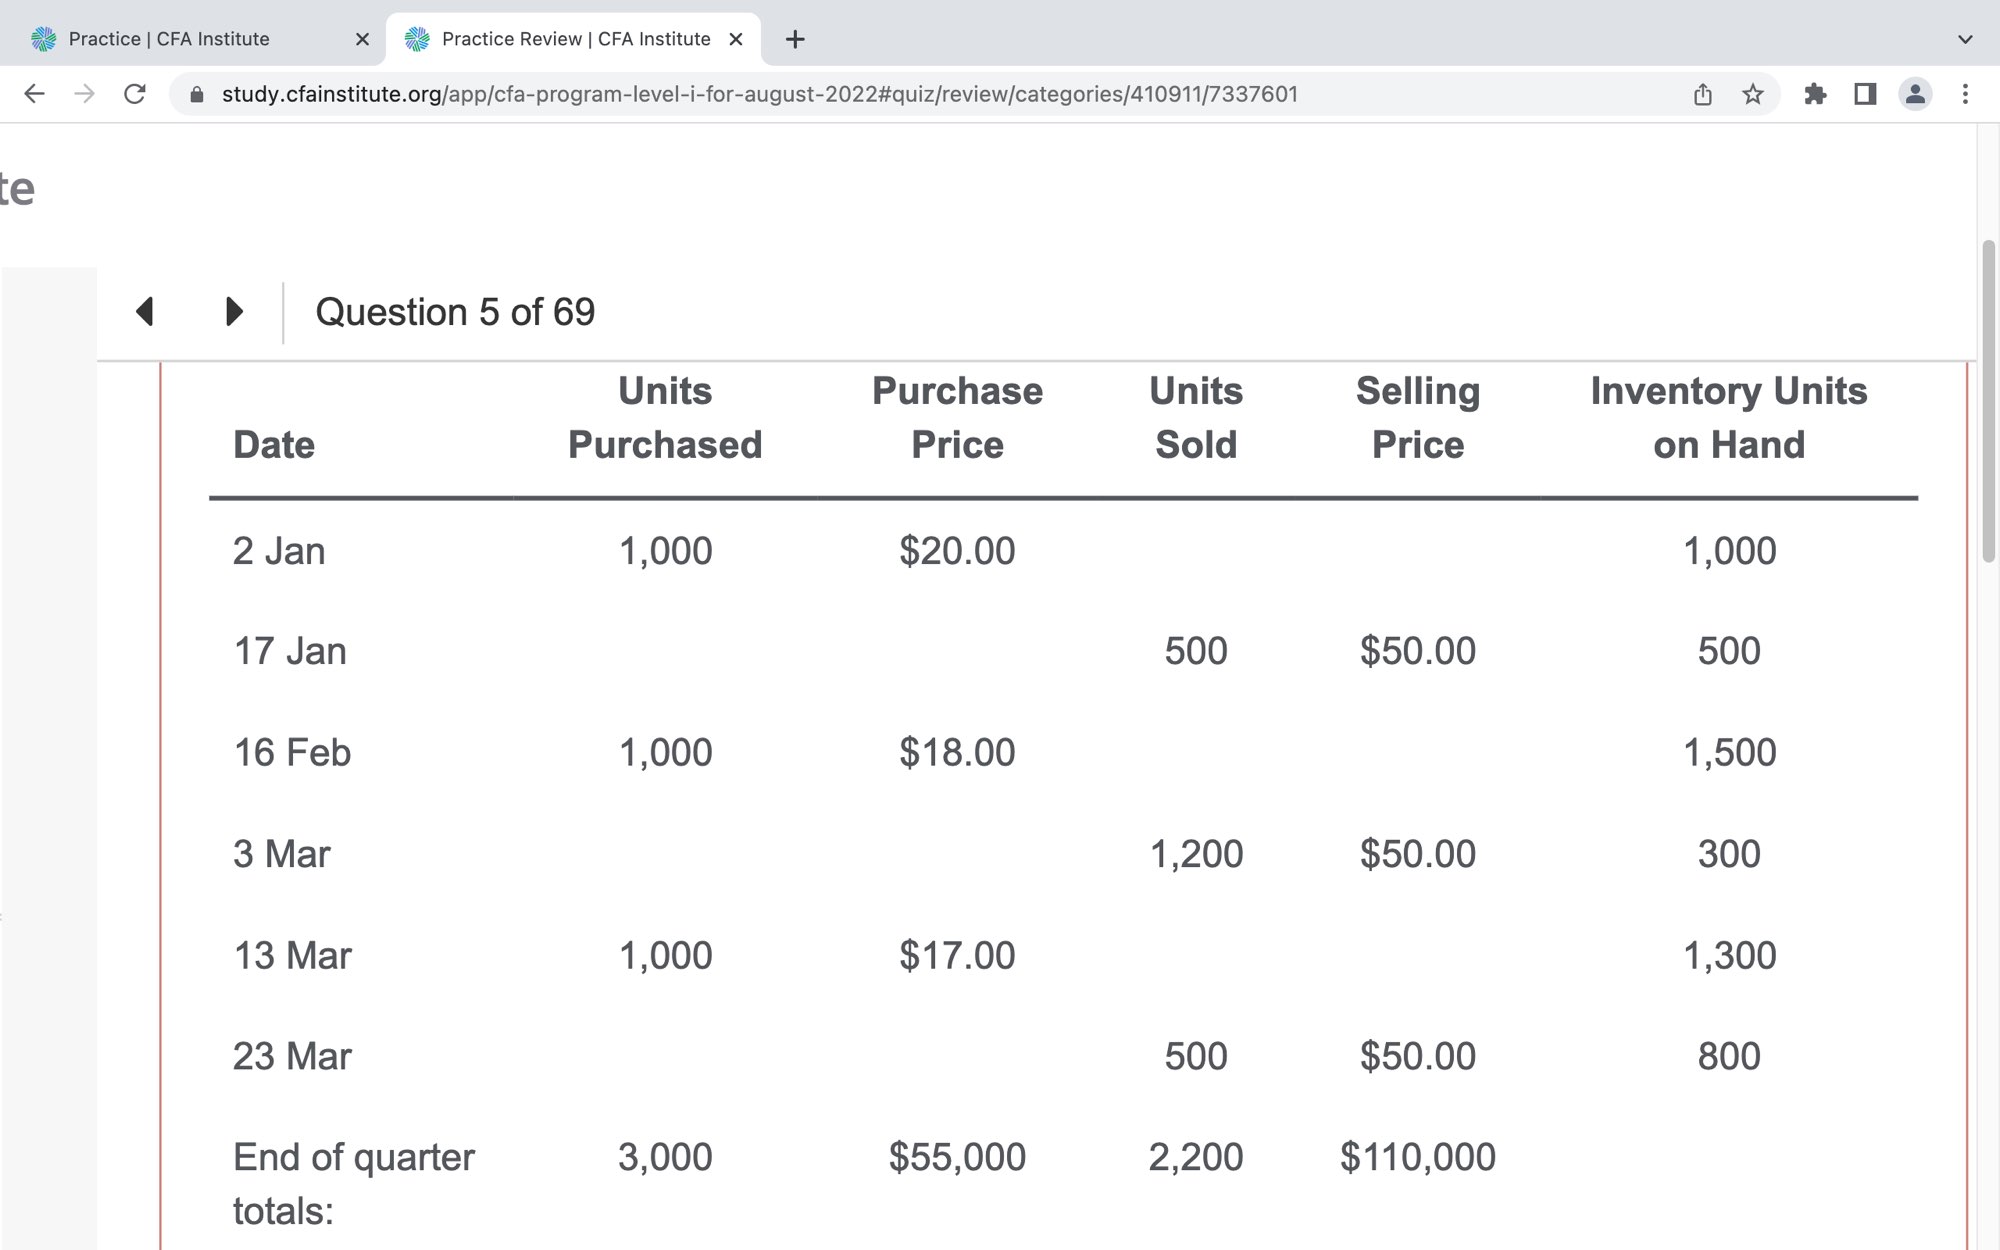2000x1250 pixels.
Task: Open the share page icon
Action: pos(1703,94)
